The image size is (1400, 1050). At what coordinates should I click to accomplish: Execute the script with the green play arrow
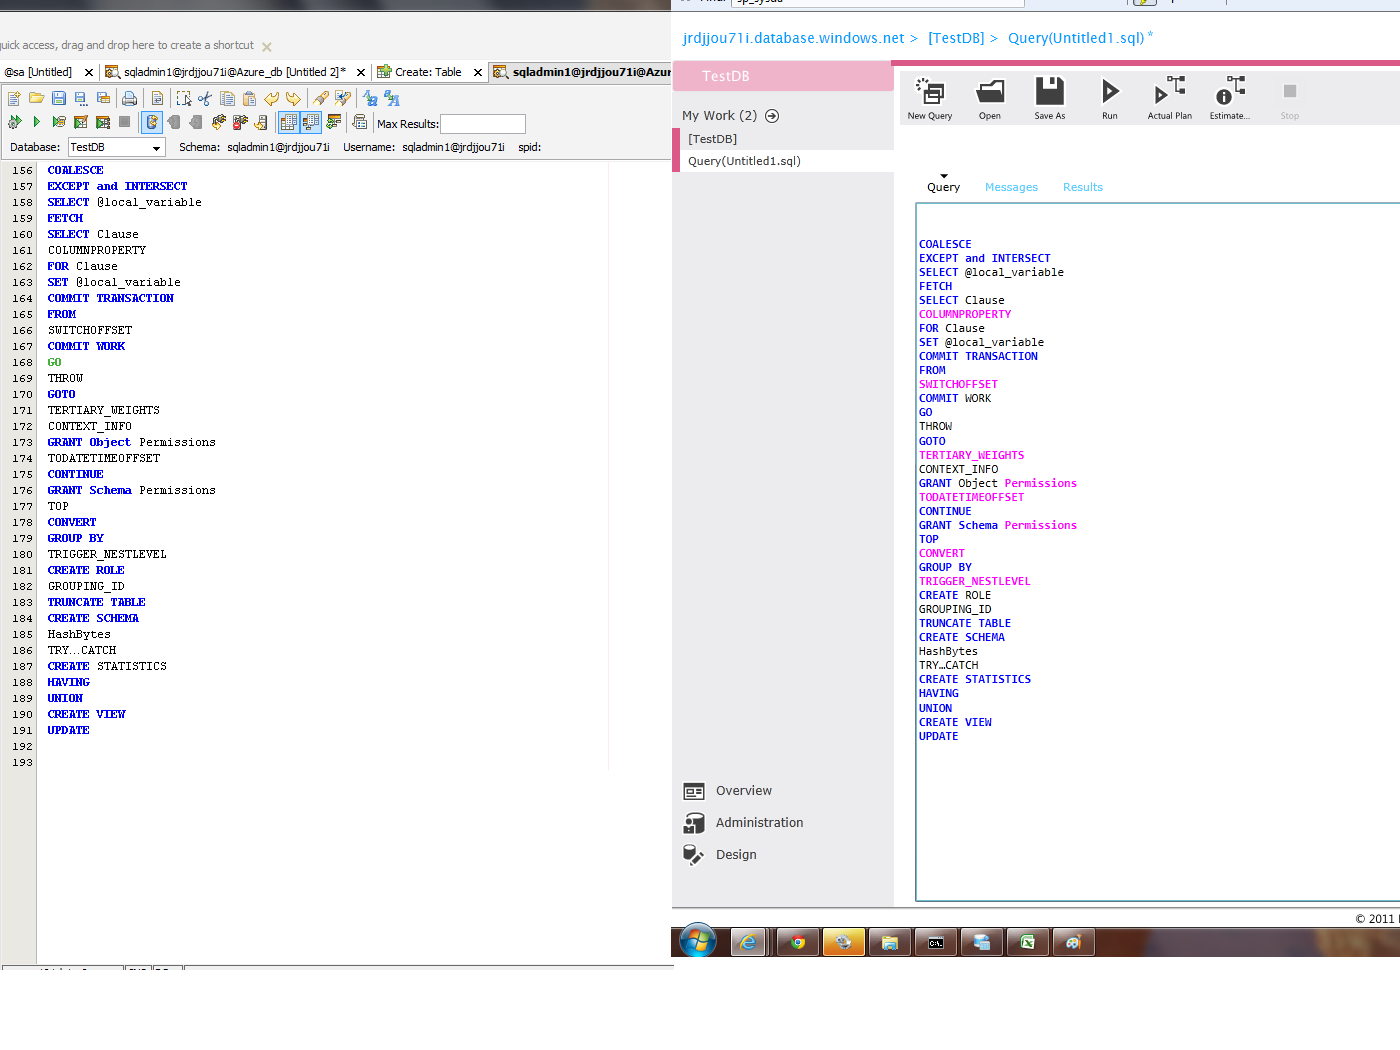(37, 122)
